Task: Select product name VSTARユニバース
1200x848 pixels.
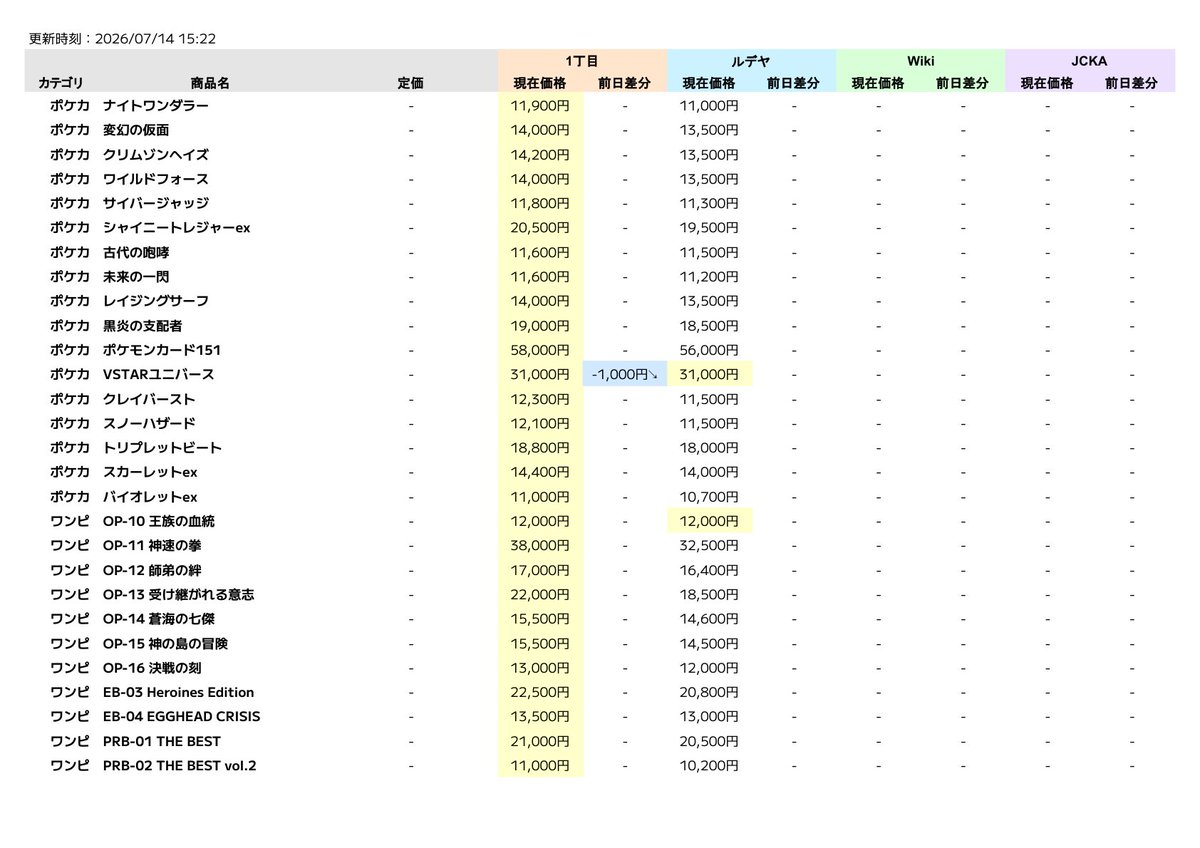Action: coord(158,374)
